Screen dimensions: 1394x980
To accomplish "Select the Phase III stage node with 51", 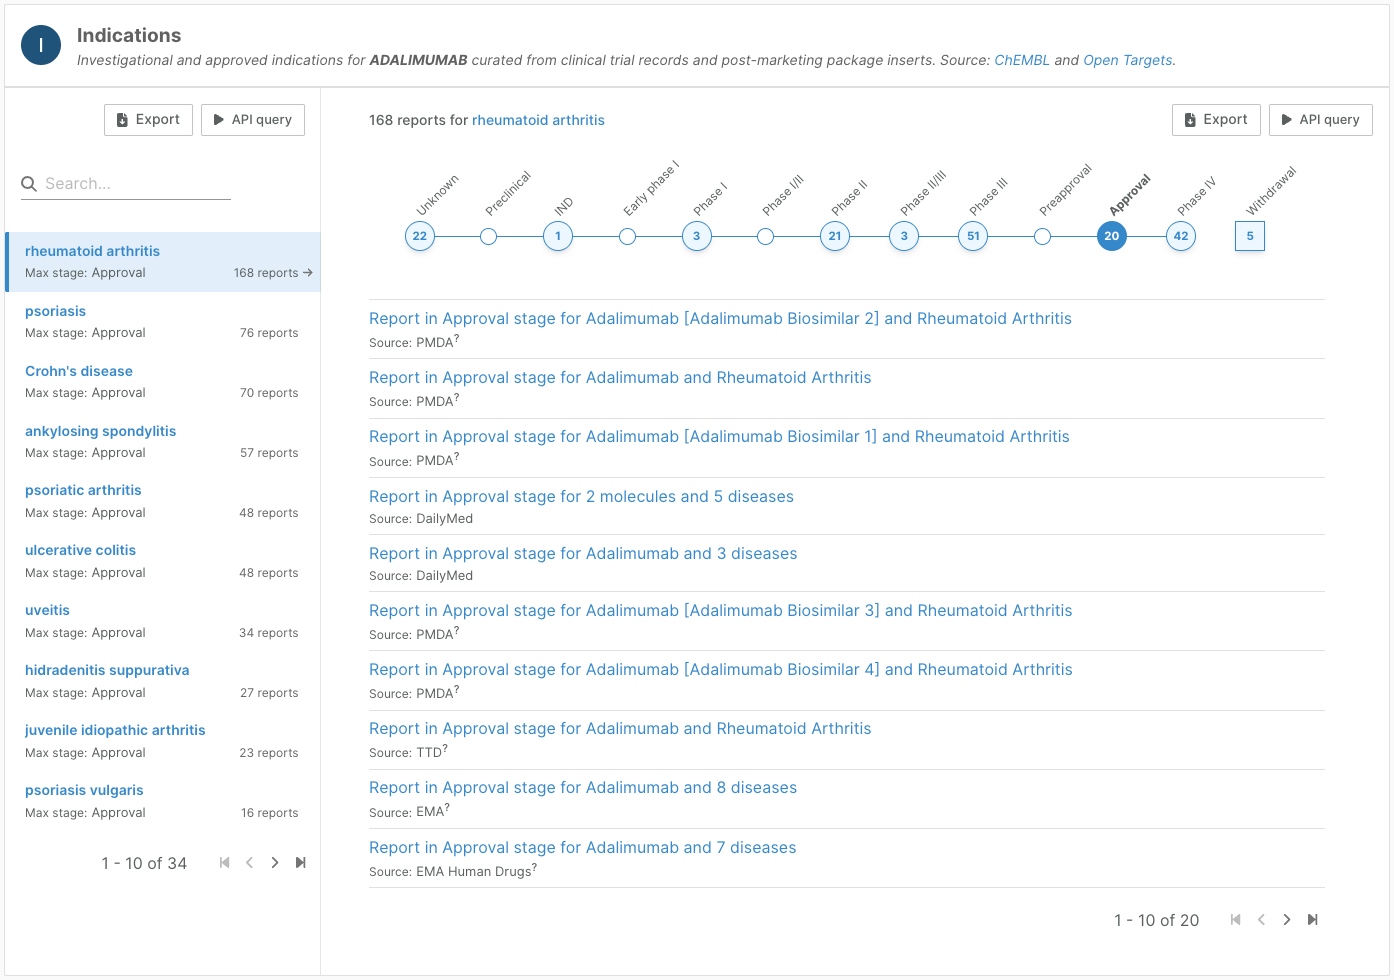I will click(x=973, y=236).
